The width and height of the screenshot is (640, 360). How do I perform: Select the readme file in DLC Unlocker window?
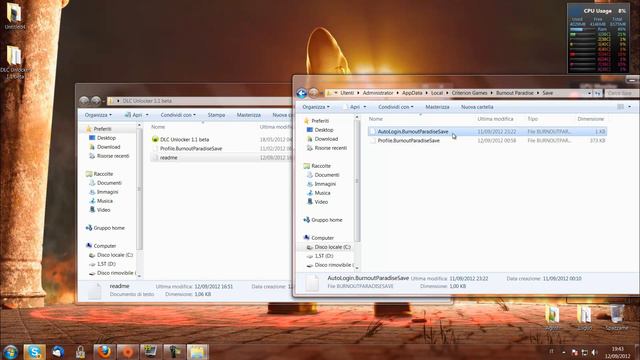tap(169, 158)
